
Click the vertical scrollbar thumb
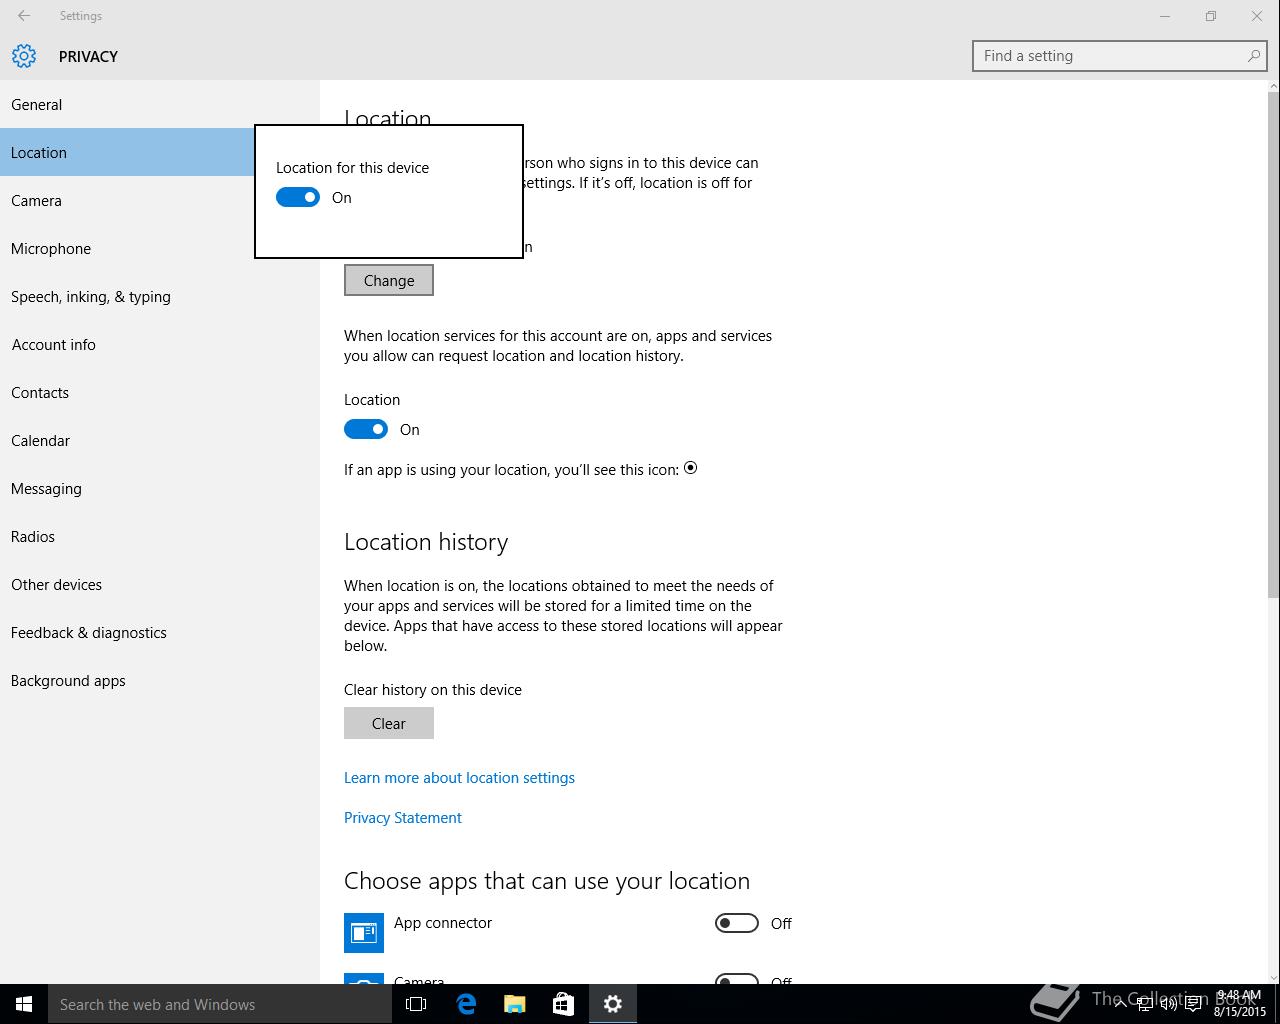click(1273, 345)
